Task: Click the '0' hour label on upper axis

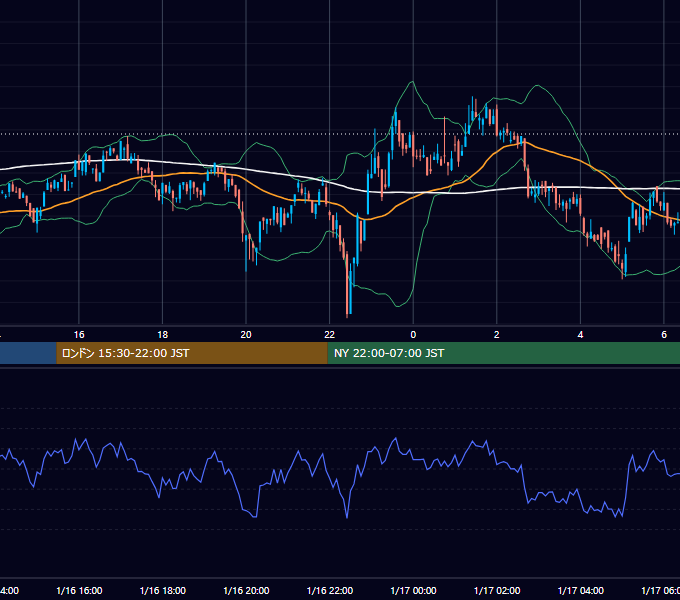Action: click(413, 335)
